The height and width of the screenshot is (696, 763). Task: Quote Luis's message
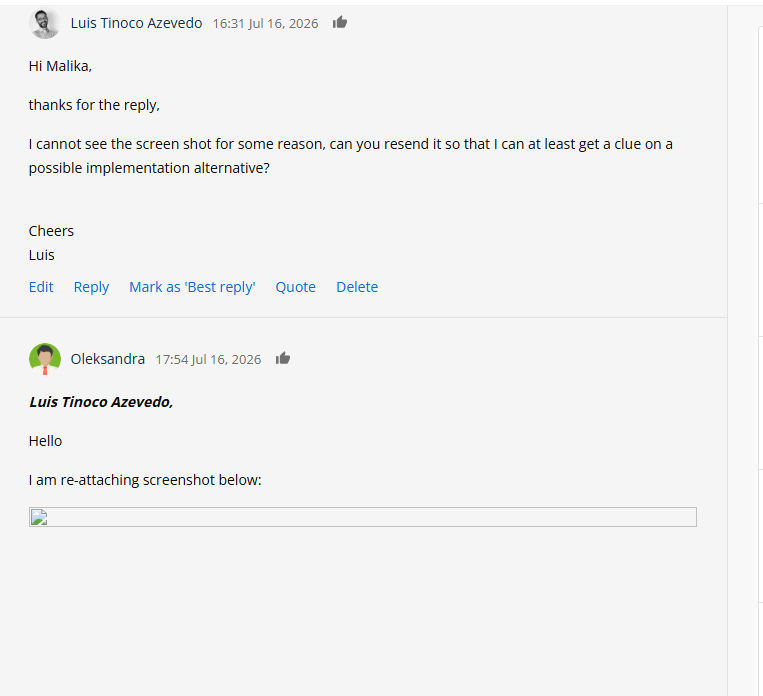[295, 287]
